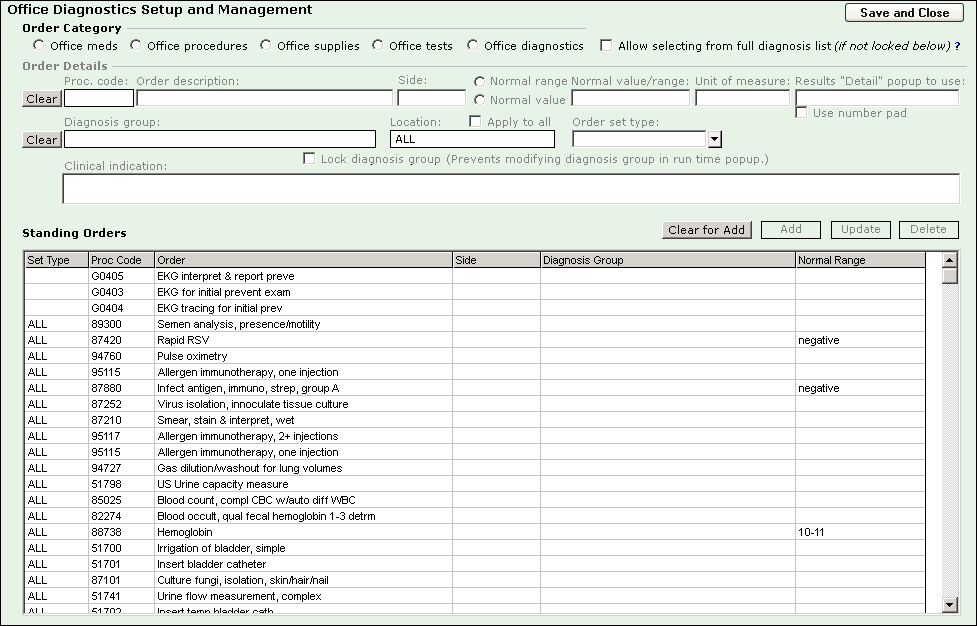977x626 pixels.
Task: Click proc code cell '94760'
Action: click(122, 356)
